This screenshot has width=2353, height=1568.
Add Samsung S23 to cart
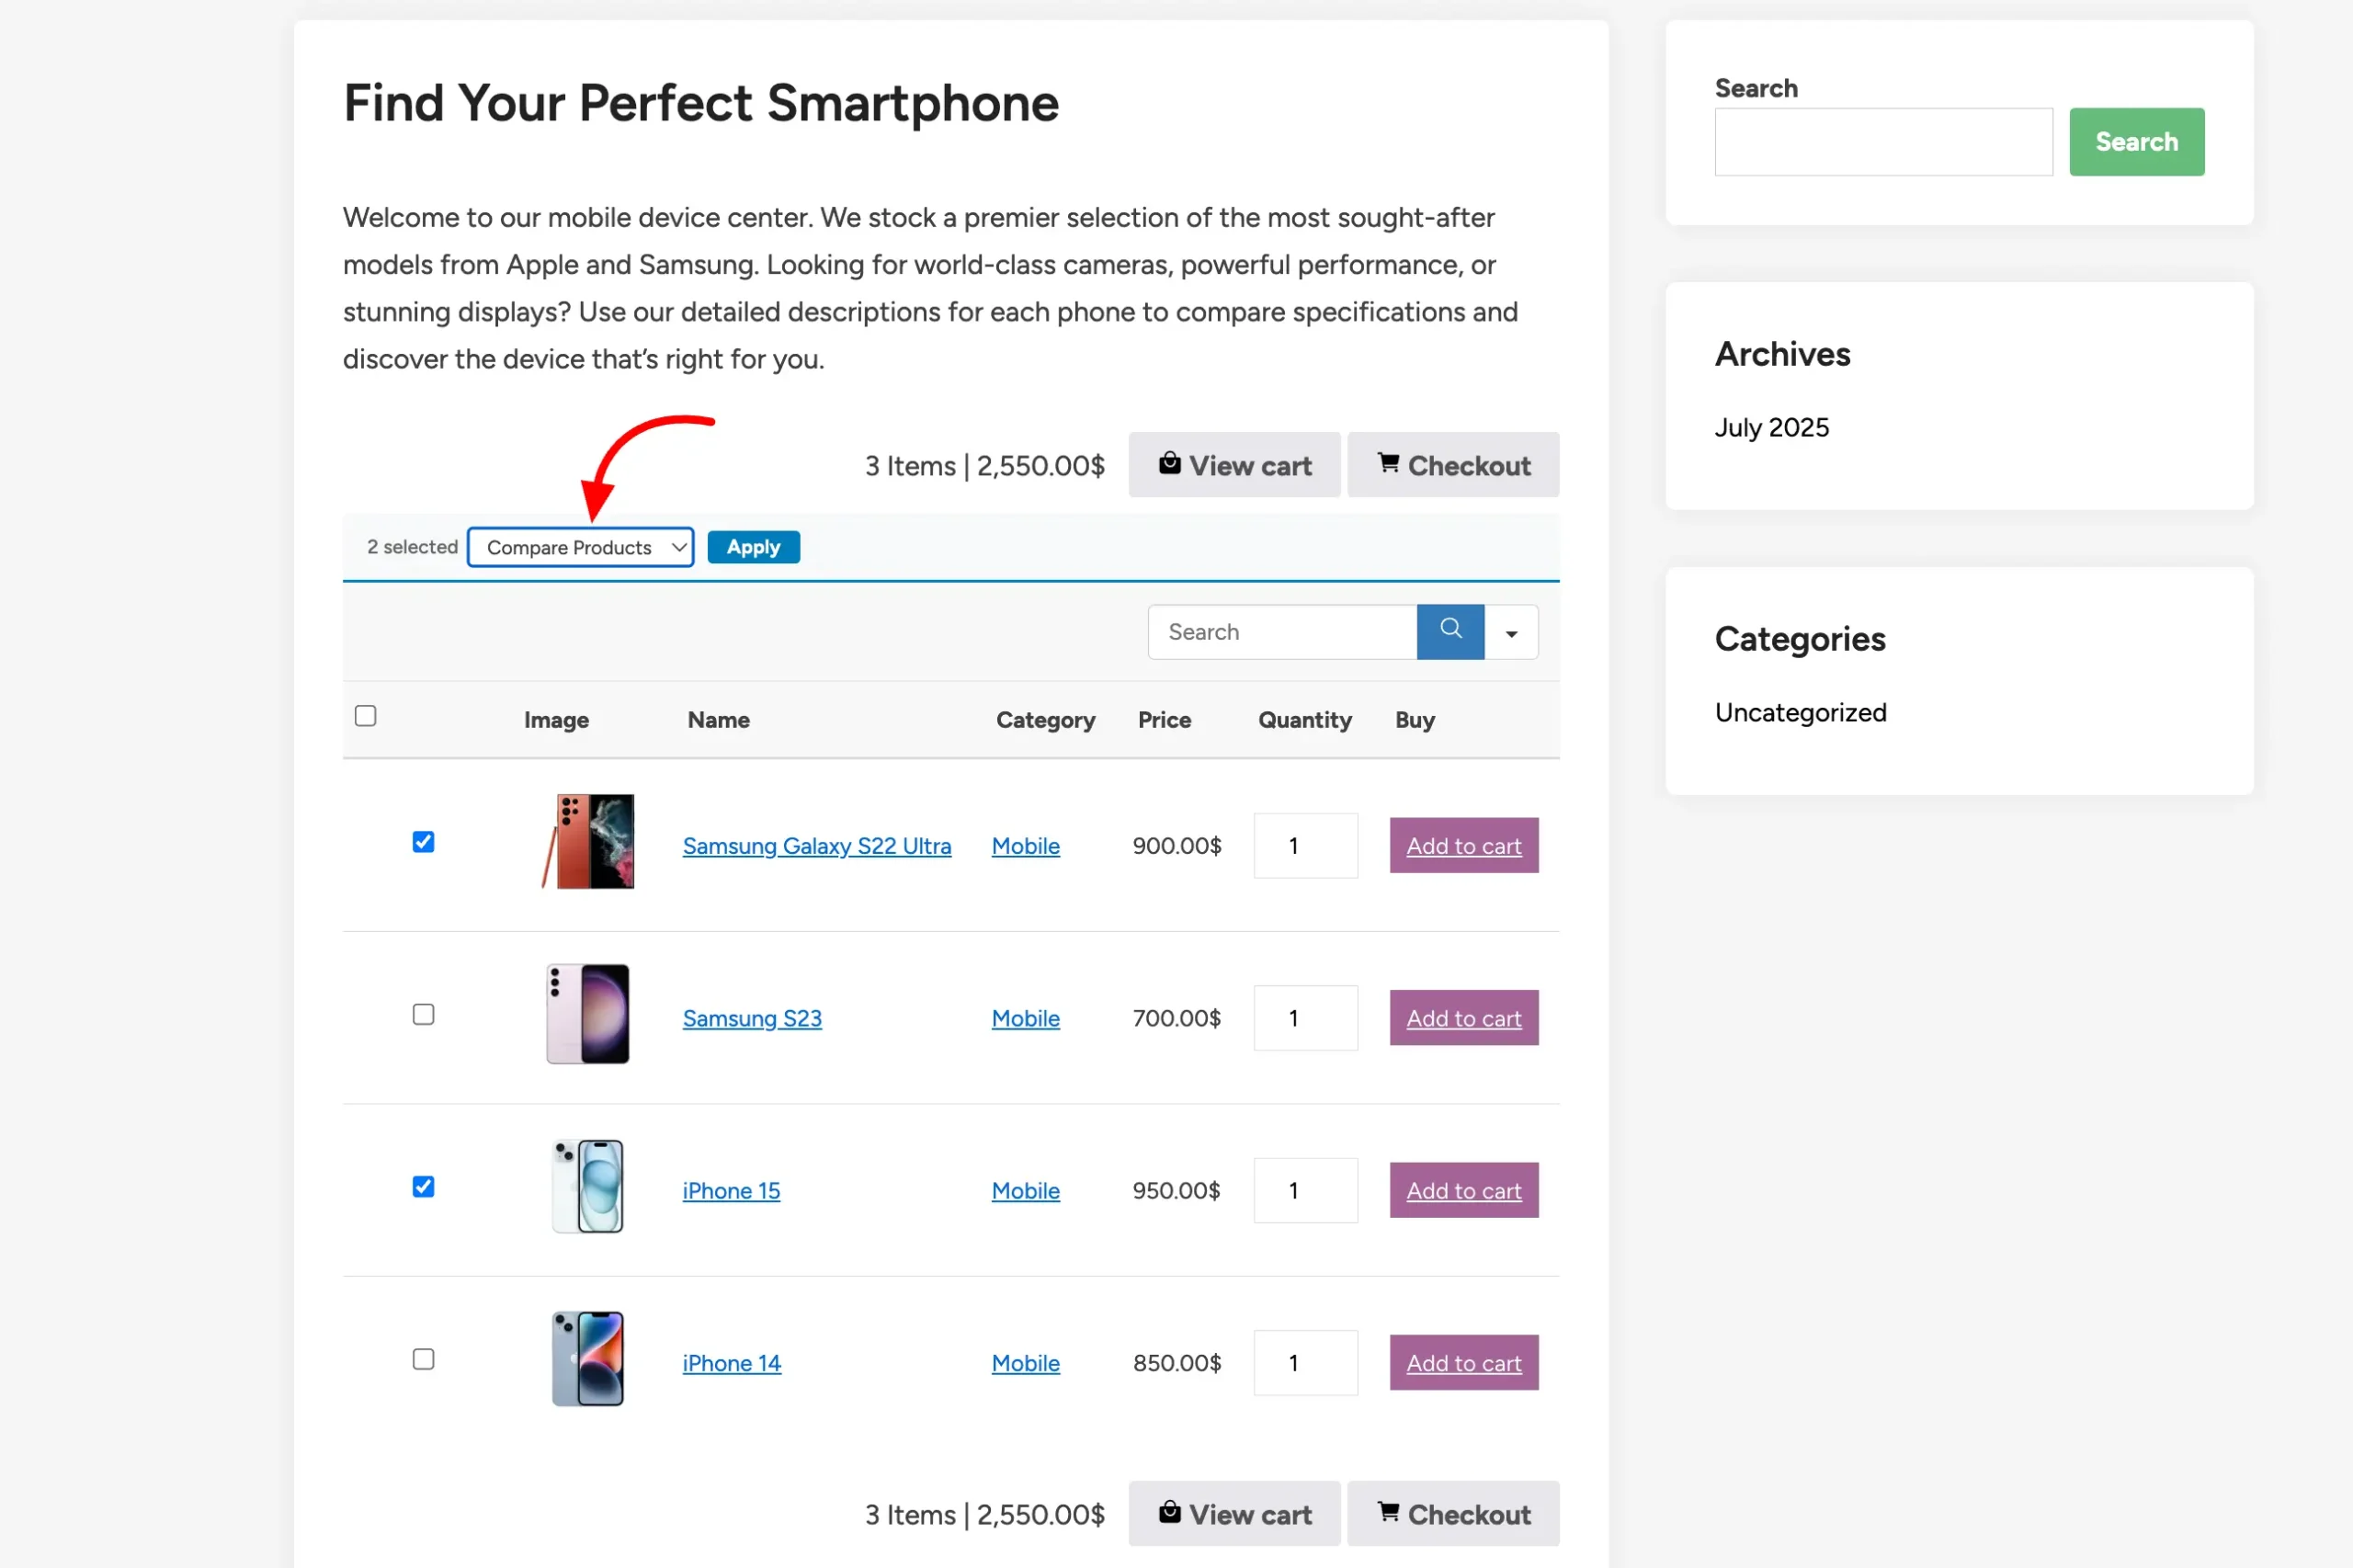click(x=1464, y=1018)
